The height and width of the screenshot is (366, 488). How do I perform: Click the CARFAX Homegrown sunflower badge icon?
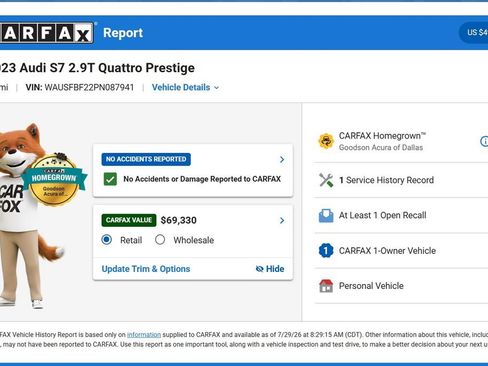[326, 141]
